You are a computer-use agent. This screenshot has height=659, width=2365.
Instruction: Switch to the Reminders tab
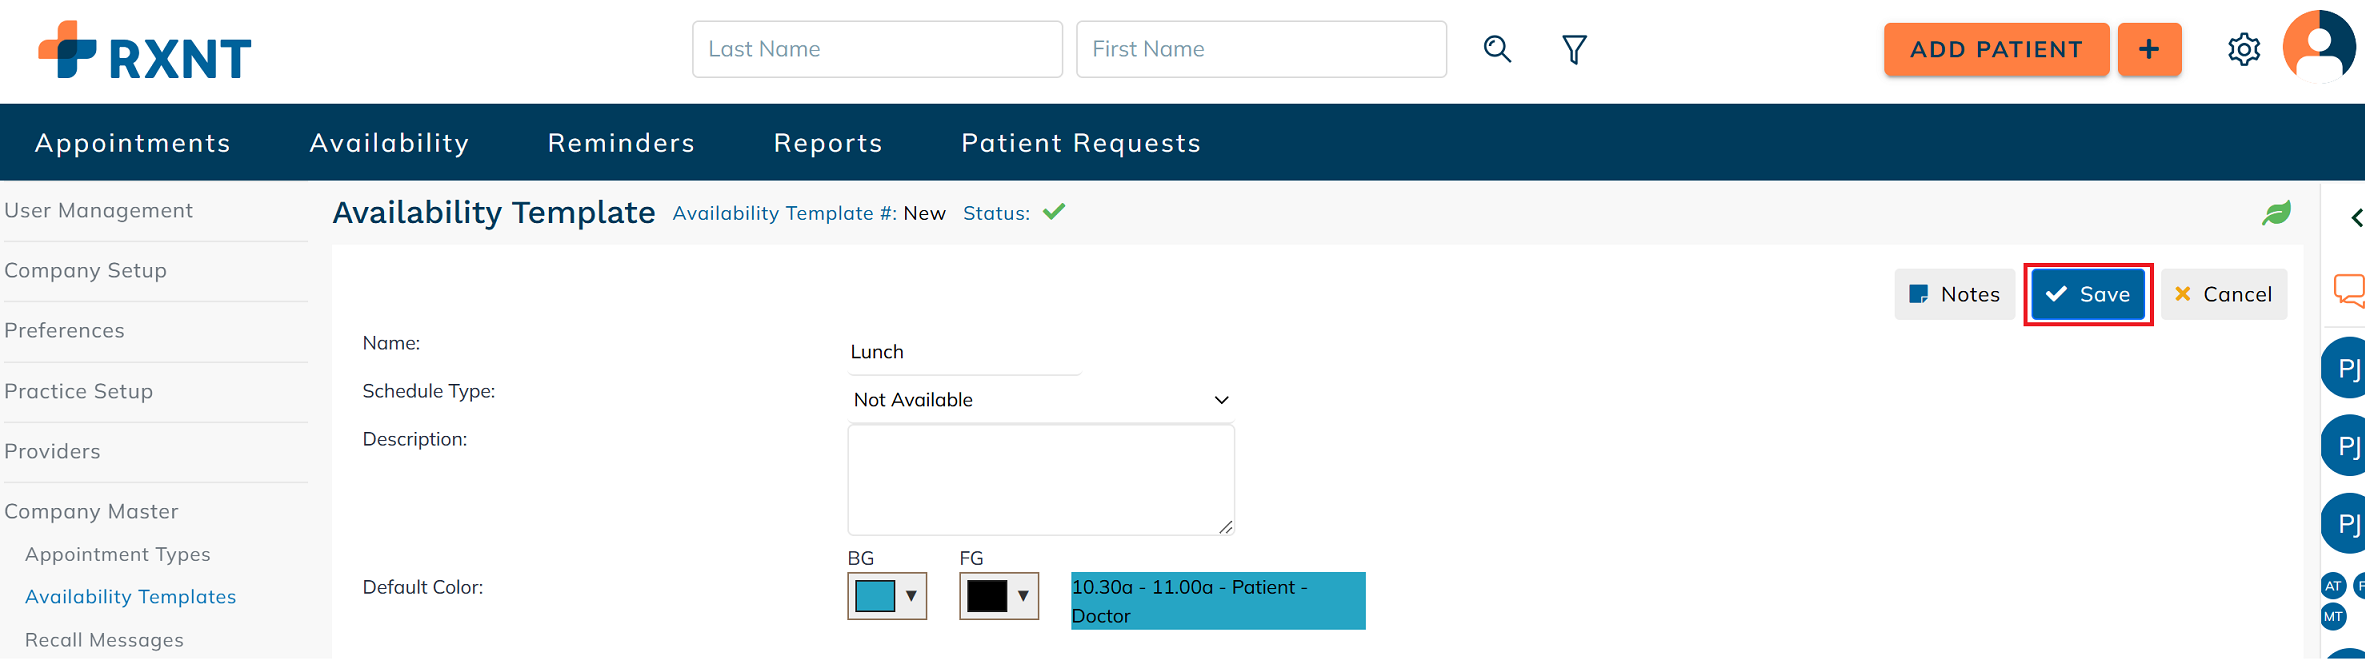(621, 143)
